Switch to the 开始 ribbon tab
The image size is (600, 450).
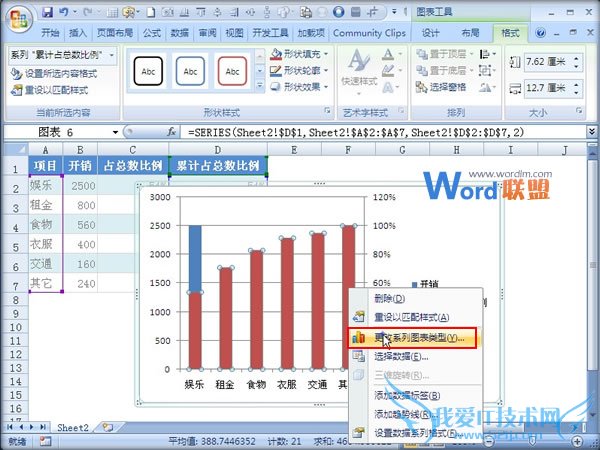click(x=50, y=33)
